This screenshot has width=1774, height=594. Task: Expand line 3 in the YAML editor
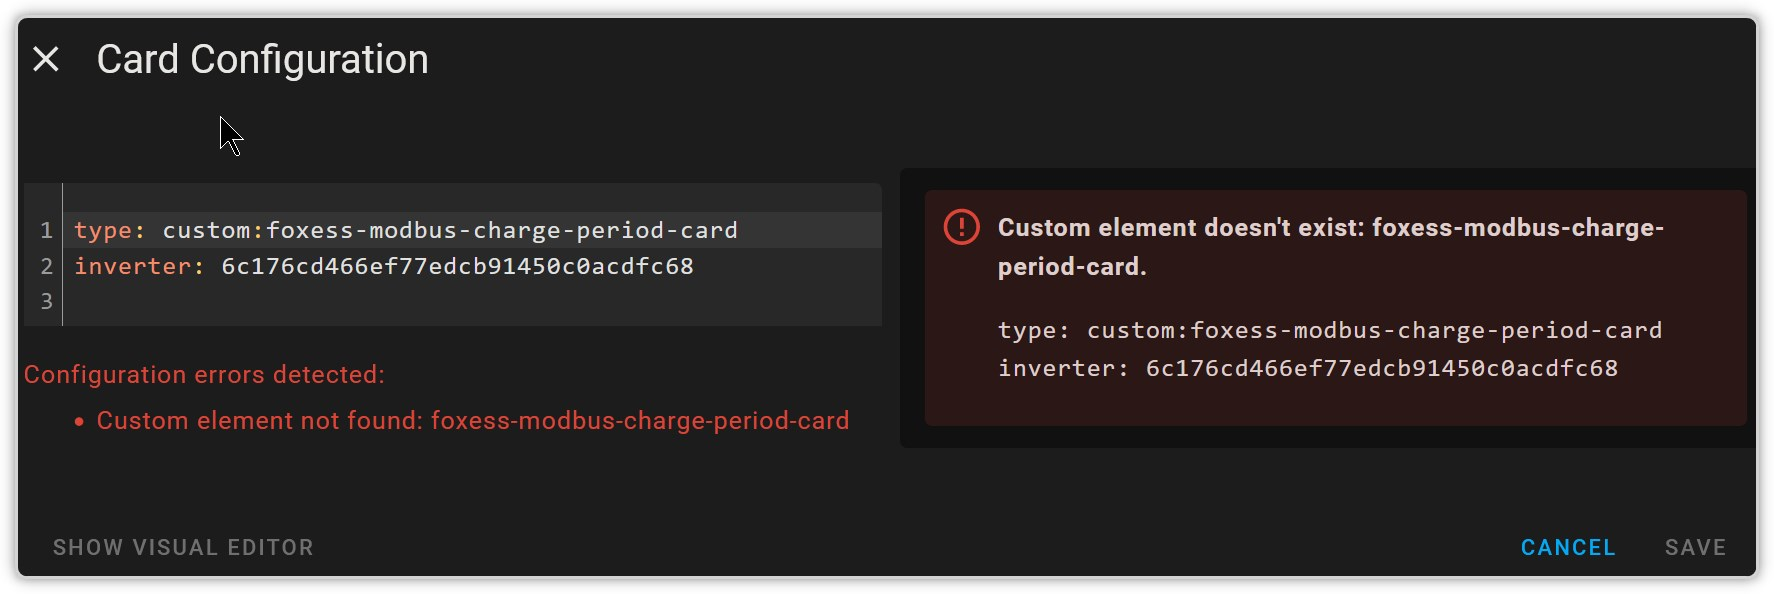point(45,301)
